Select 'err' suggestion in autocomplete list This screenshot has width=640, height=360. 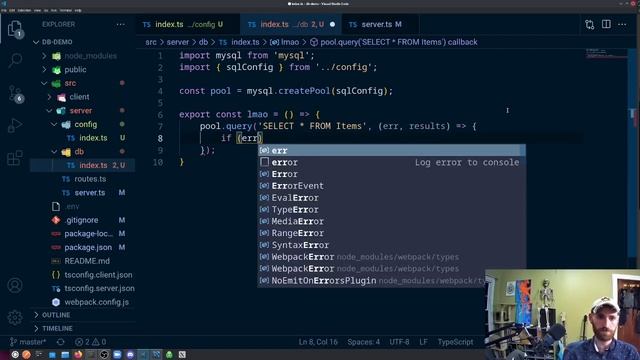[391, 151]
